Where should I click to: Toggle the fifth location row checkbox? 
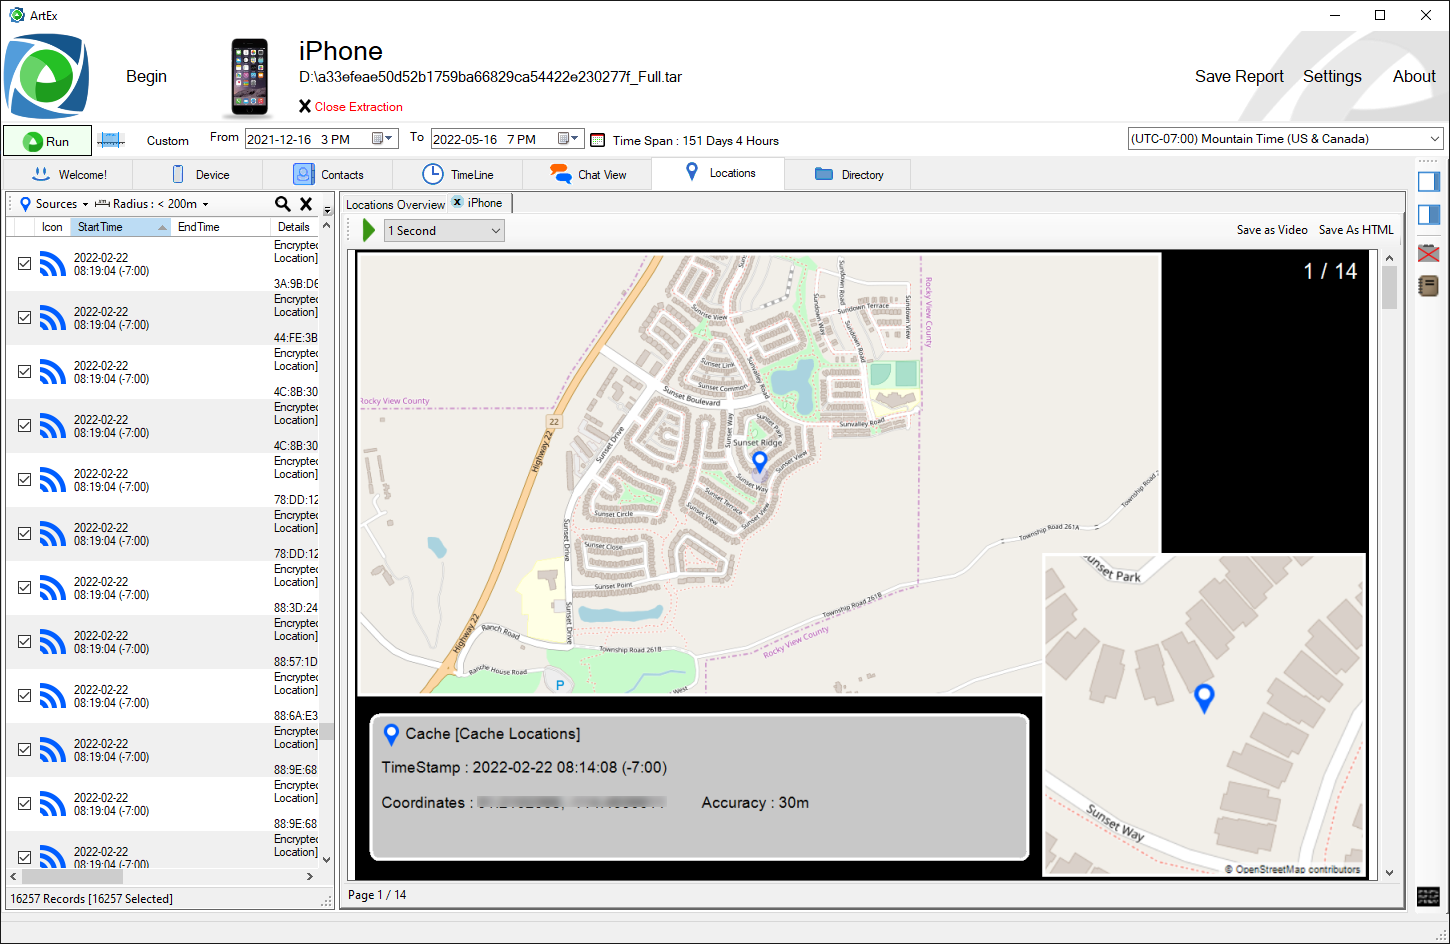point(24,479)
